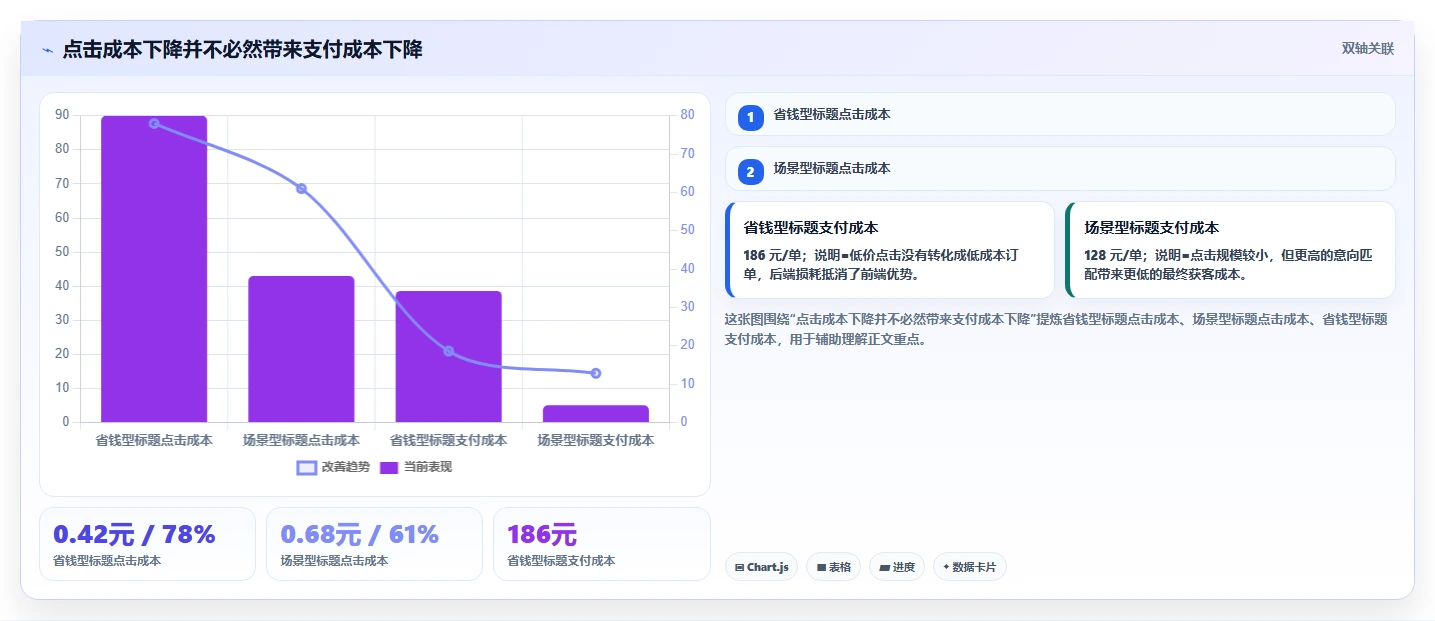This screenshot has height=621, width=1435.
Task: Select numbered item 1 省钱型标题点击成本
Action: click(1059, 114)
